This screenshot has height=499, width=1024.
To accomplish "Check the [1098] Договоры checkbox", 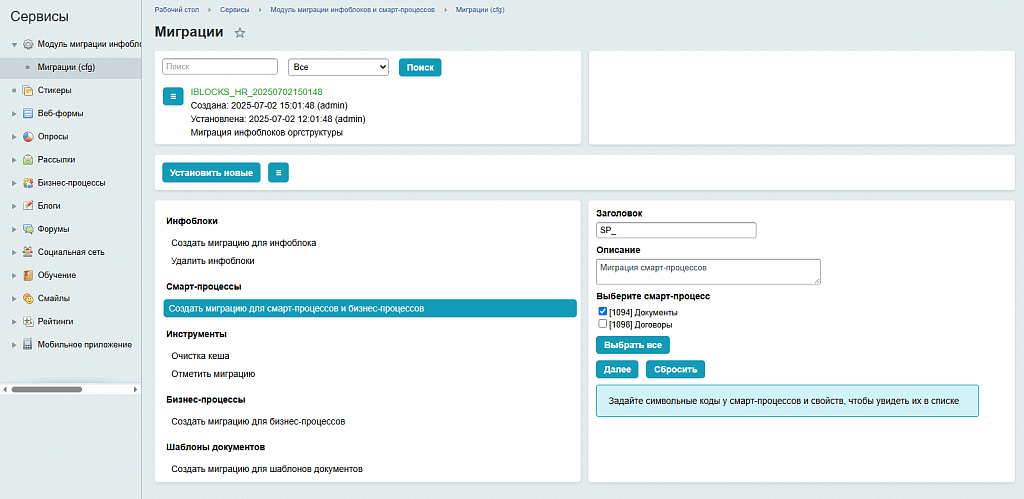I will [x=602, y=324].
